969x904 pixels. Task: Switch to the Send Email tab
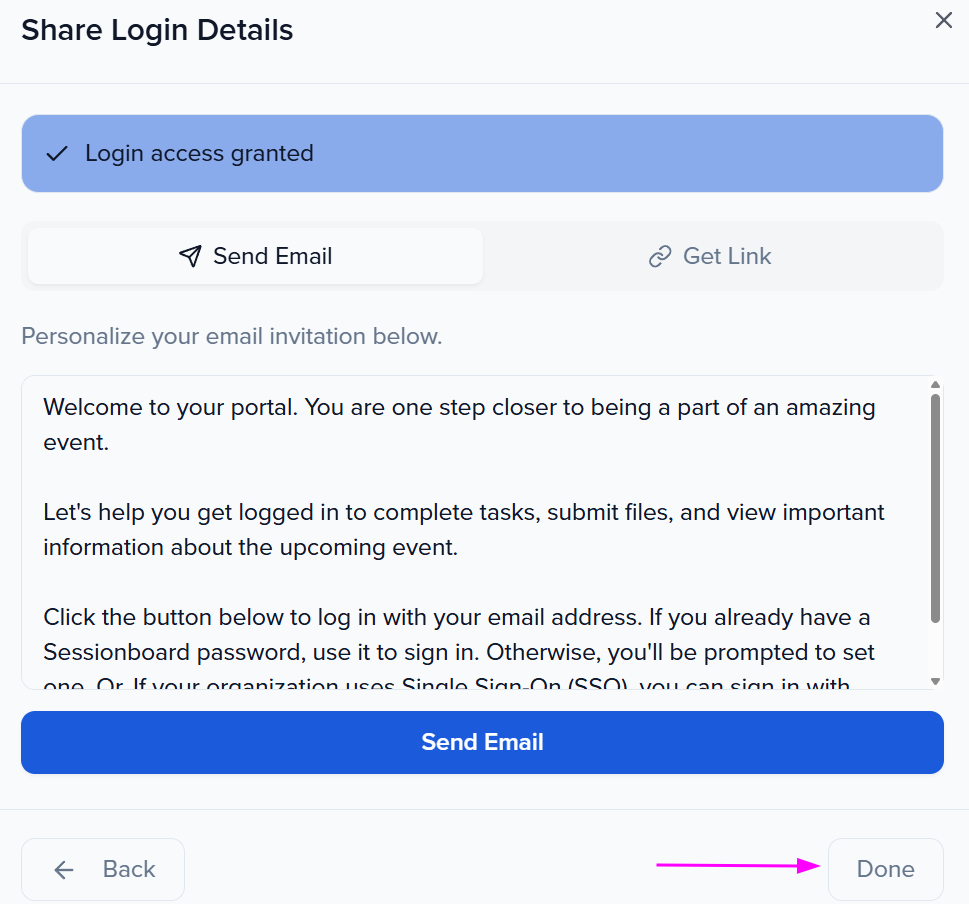tap(255, 256)
